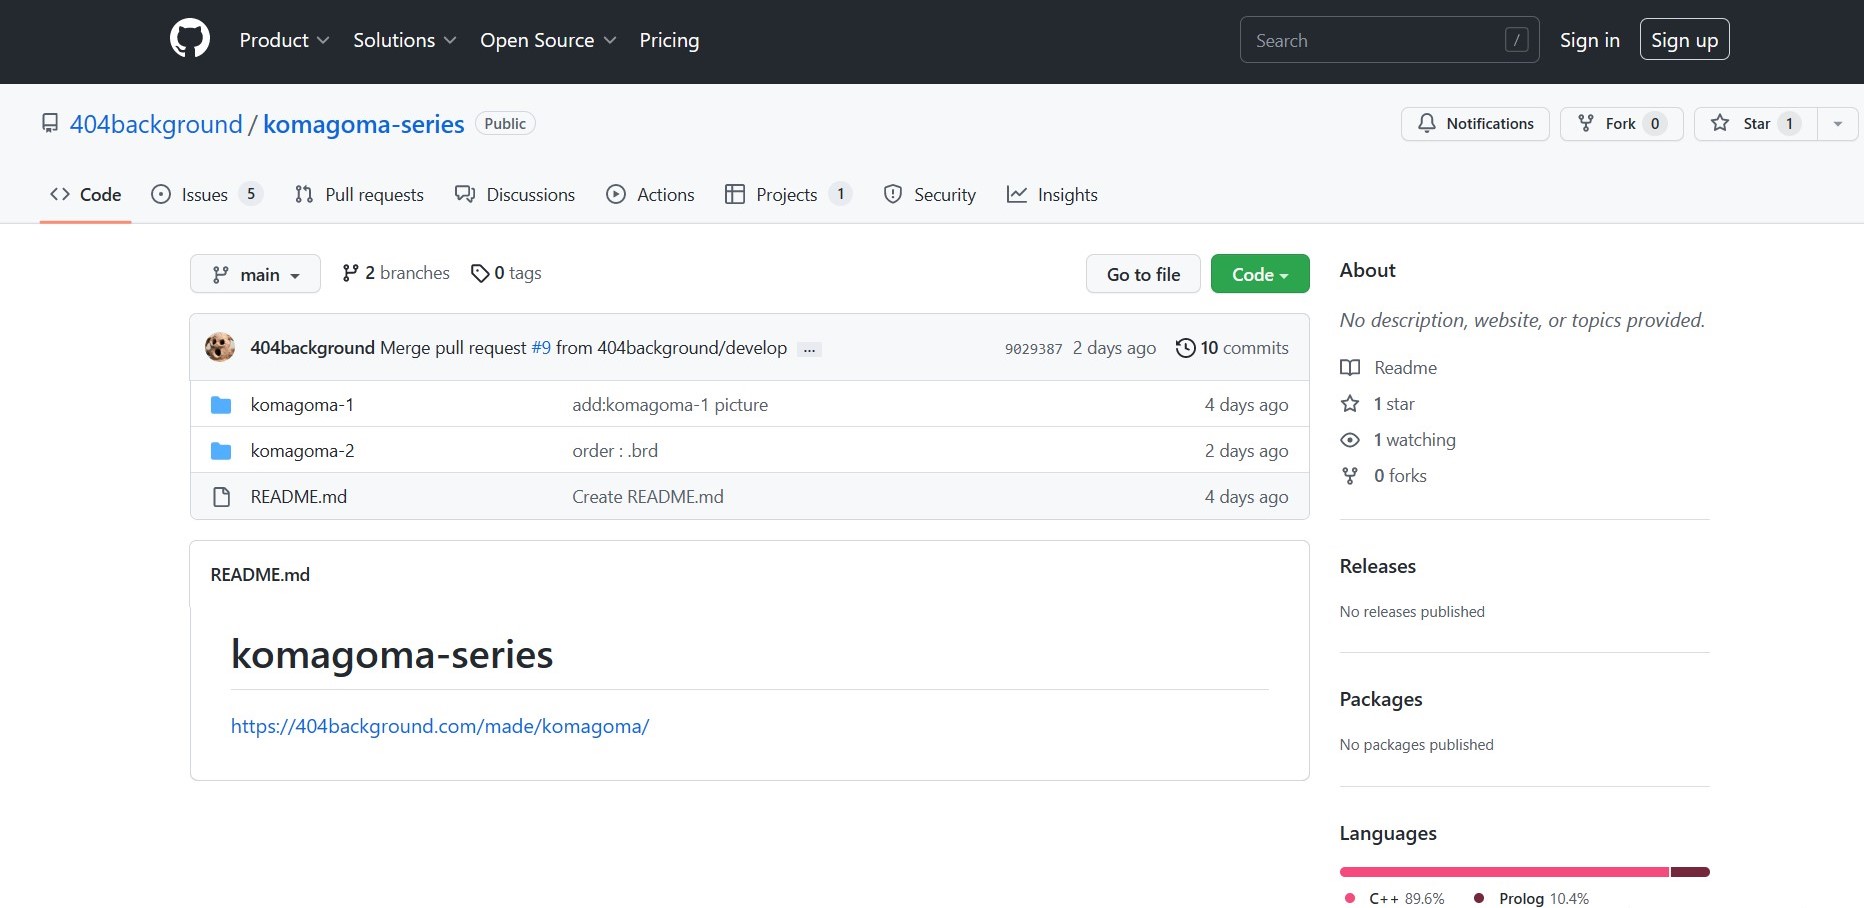Image resolution: width=1864 pixels, height=908 pixels.
Task: Click the GitHub logo icon
Action: tap(190, 40)
